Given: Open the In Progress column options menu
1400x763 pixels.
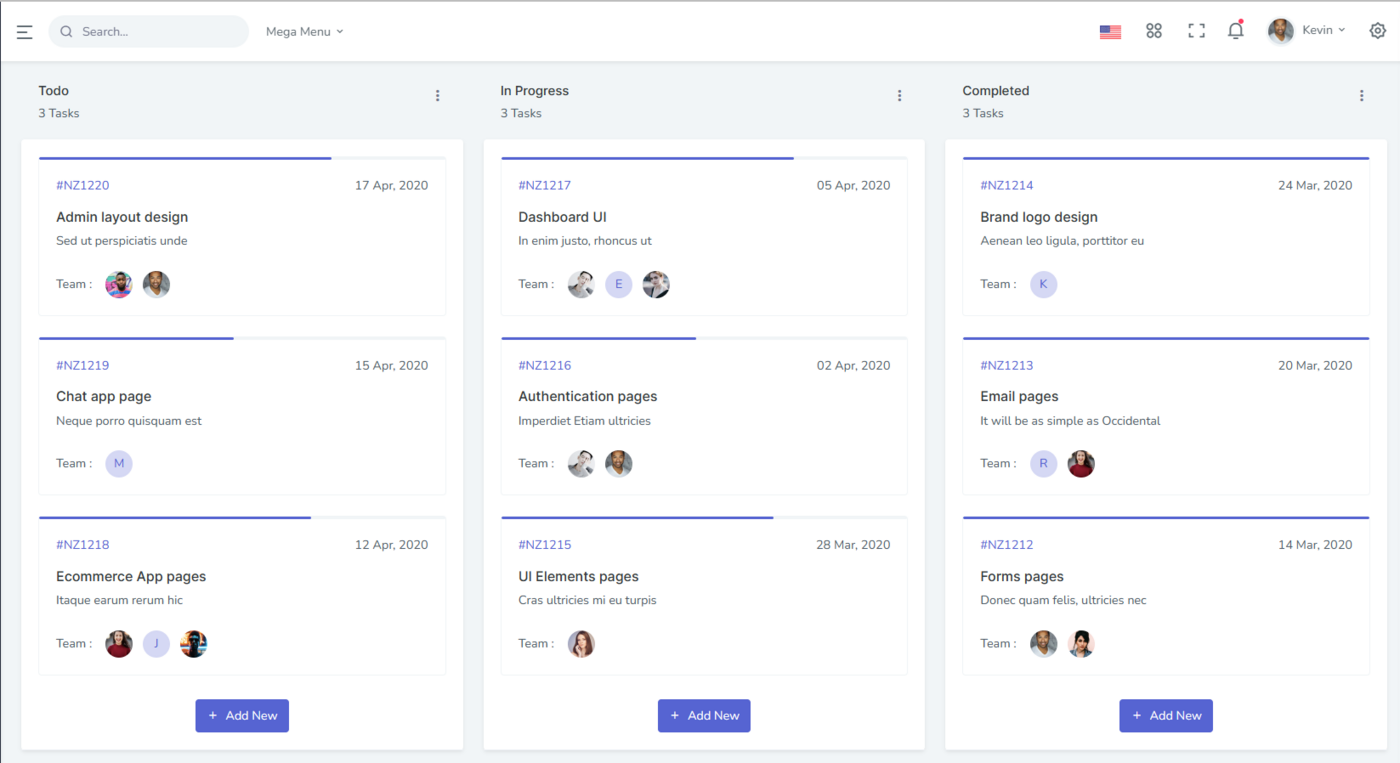Looking at the screenshot, I should pos(899,96).
